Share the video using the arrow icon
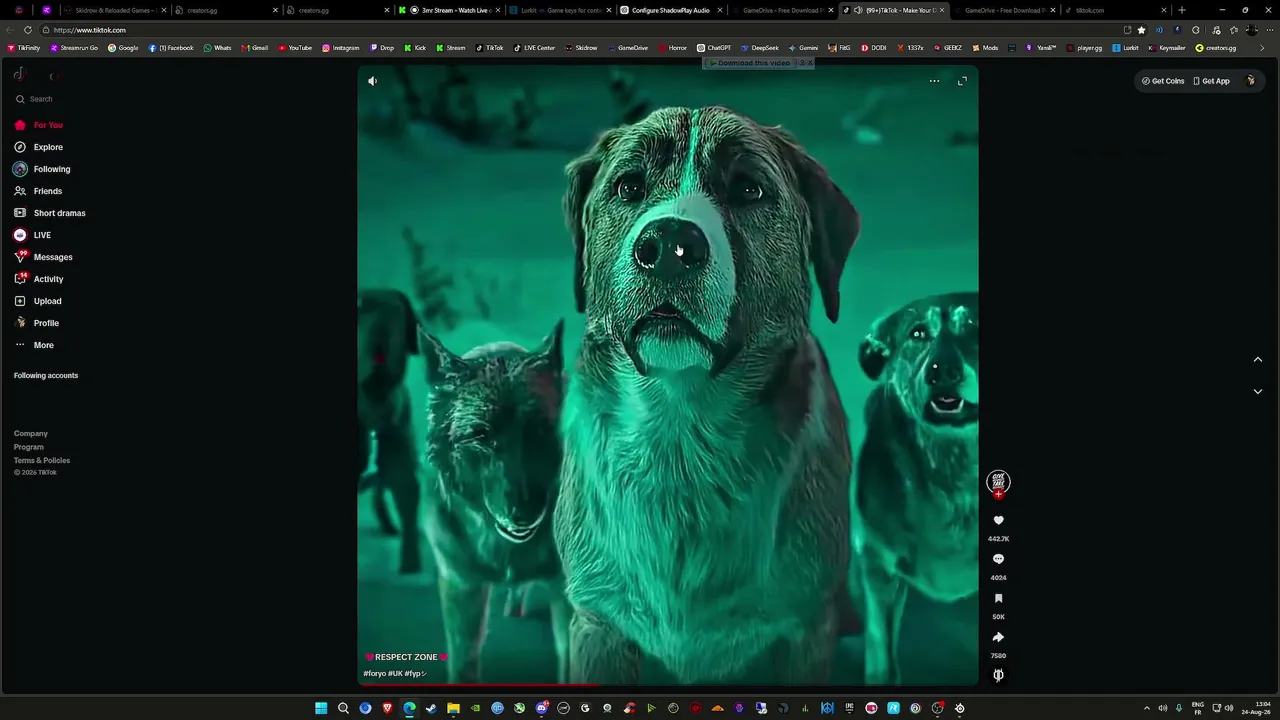Image resolution: width=1280 pixels, height=720 pixels. pos(998,638)
